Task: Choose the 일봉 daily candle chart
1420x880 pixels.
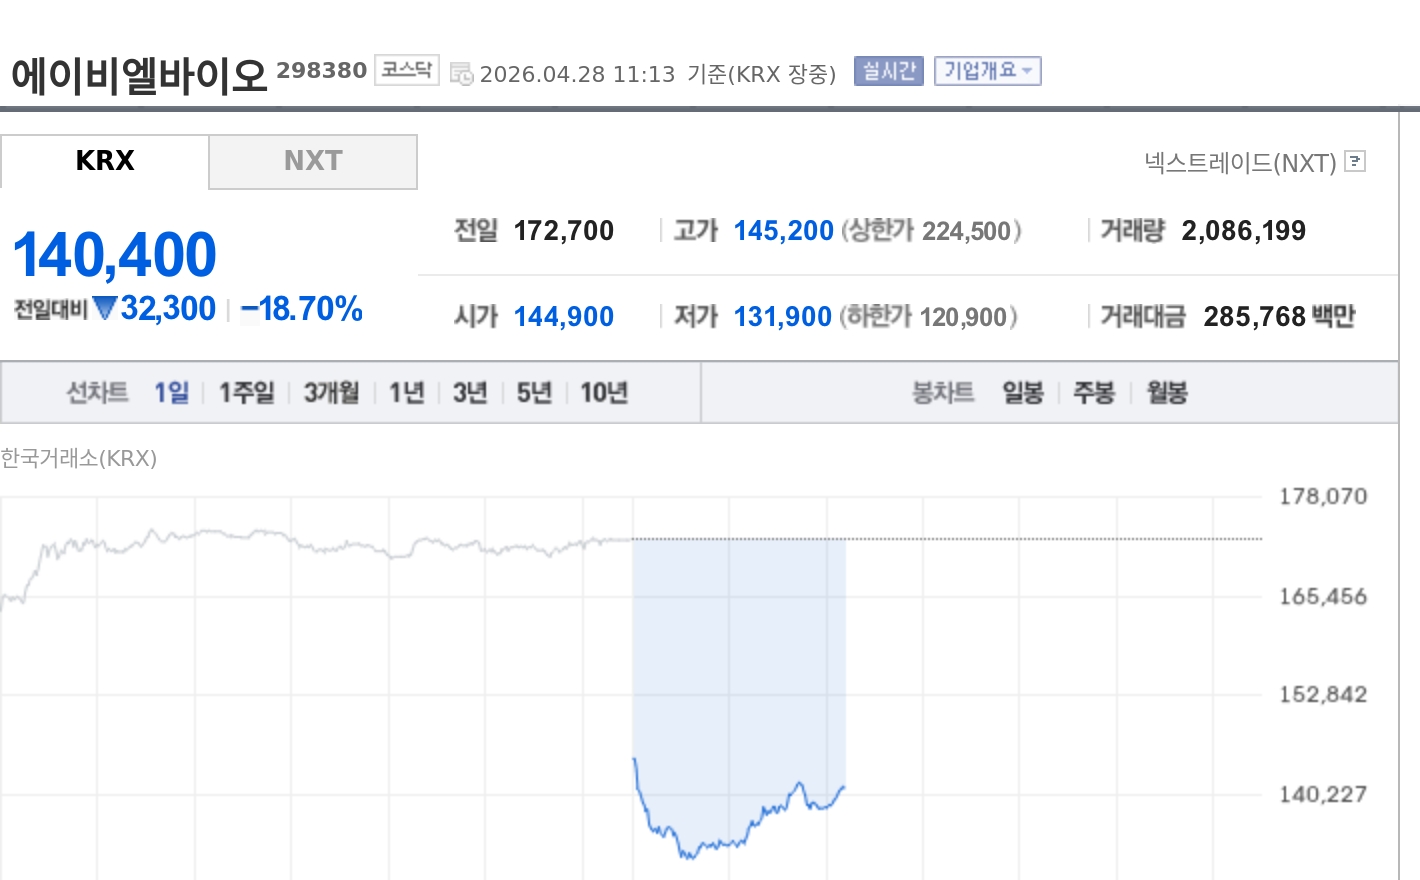Action: click(1023, 393)
